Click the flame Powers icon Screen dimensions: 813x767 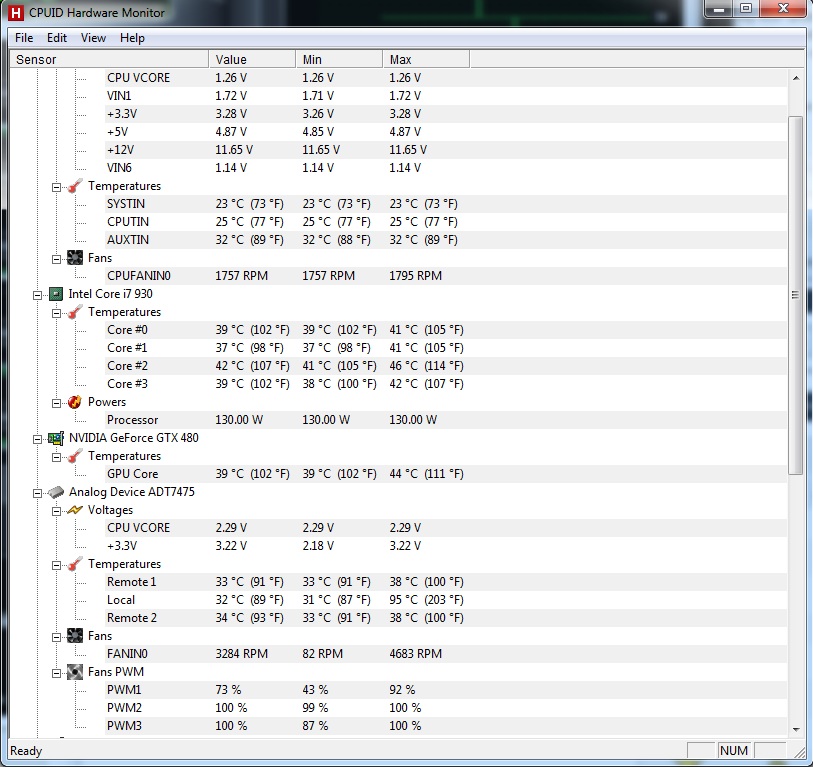click(75, 402)
